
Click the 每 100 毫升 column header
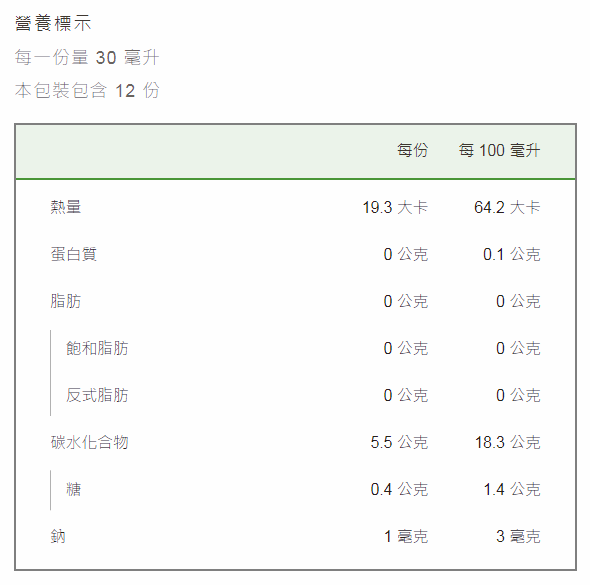(499, 150)
